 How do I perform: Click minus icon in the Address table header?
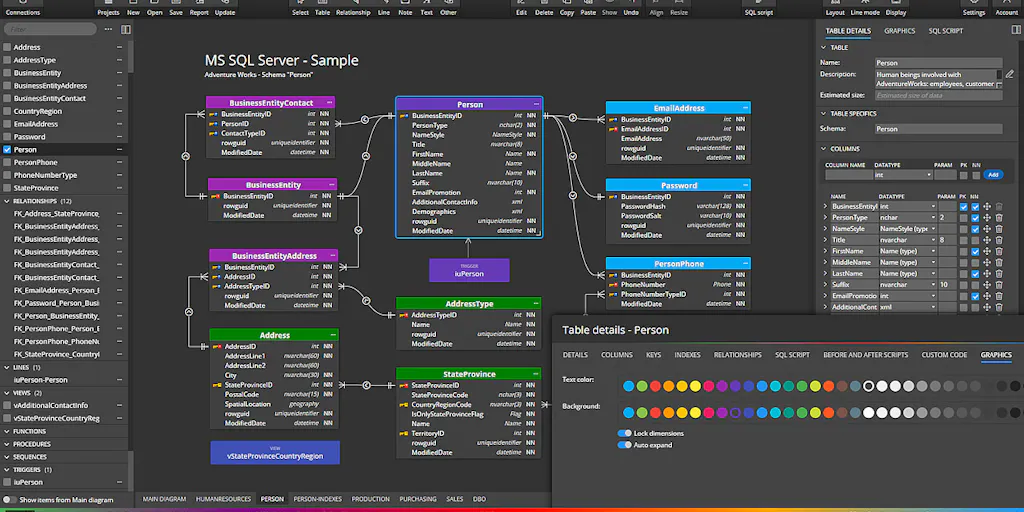coord(333,335)
